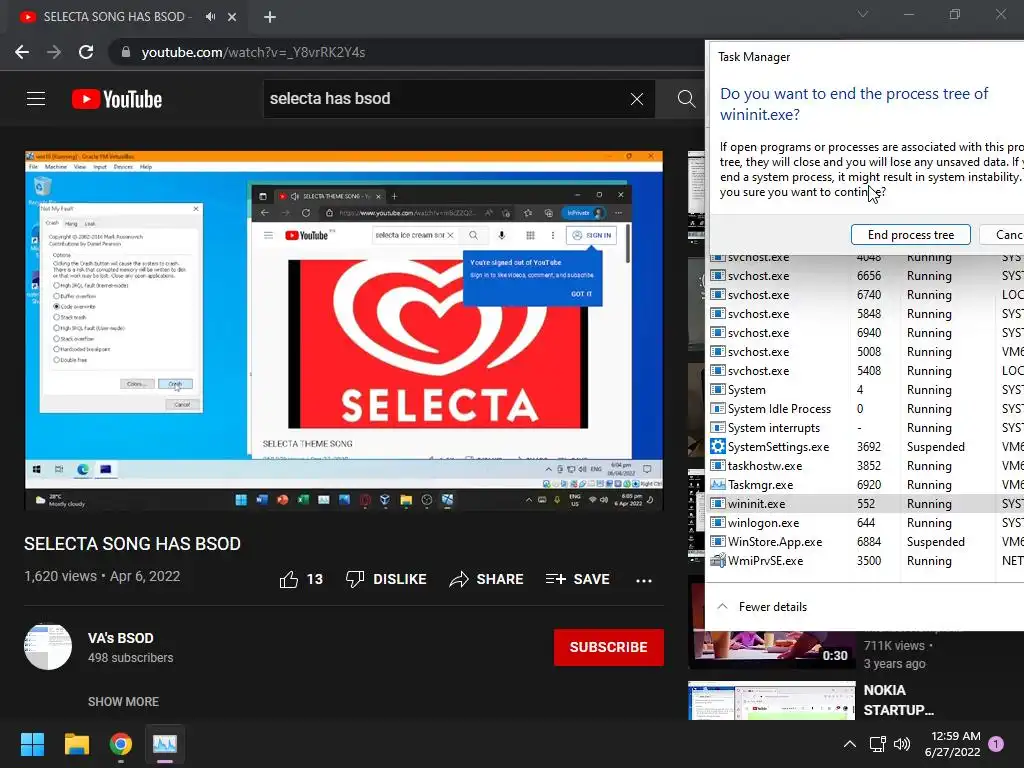Viewport: 1024px width, 768px height.
Task: Click PID 3692 in the process list
Action: [869, 447]
